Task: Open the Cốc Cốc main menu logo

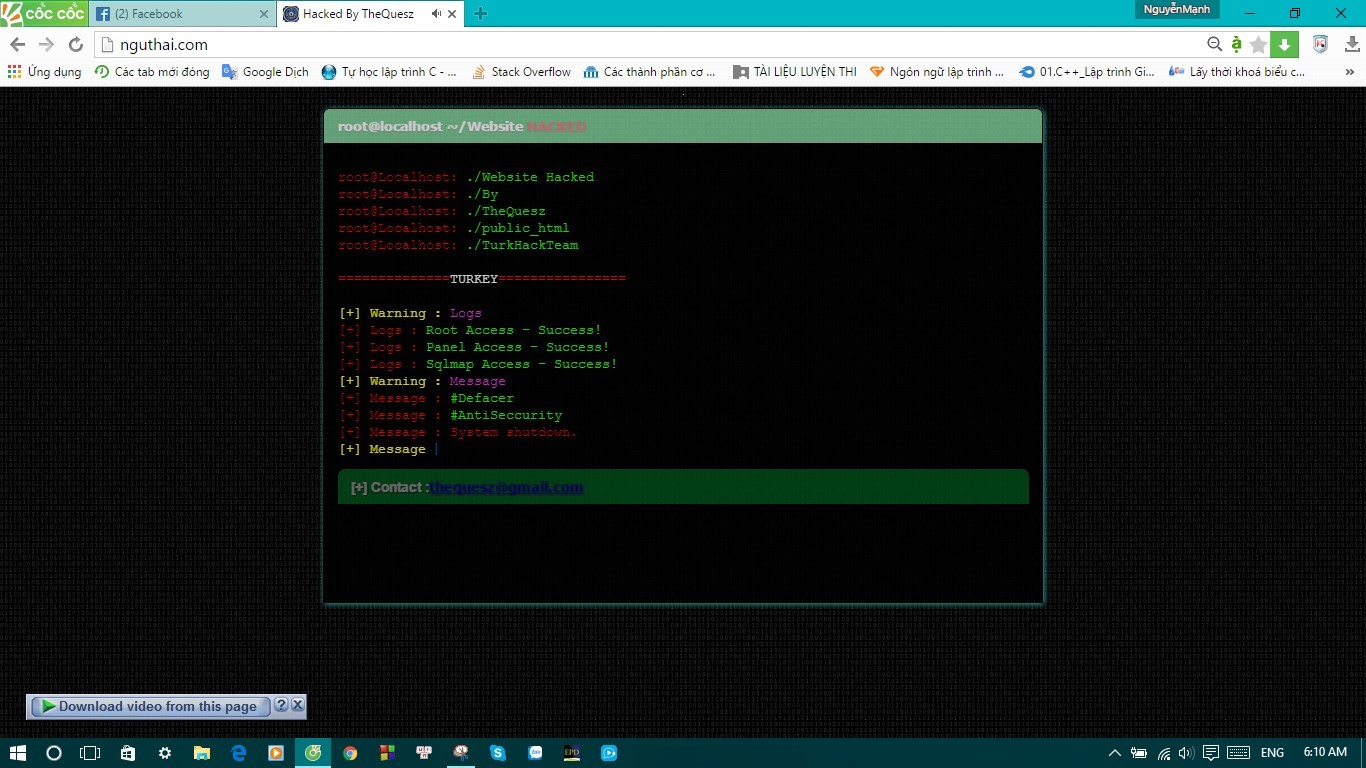Action: click(x=43, y=14)
